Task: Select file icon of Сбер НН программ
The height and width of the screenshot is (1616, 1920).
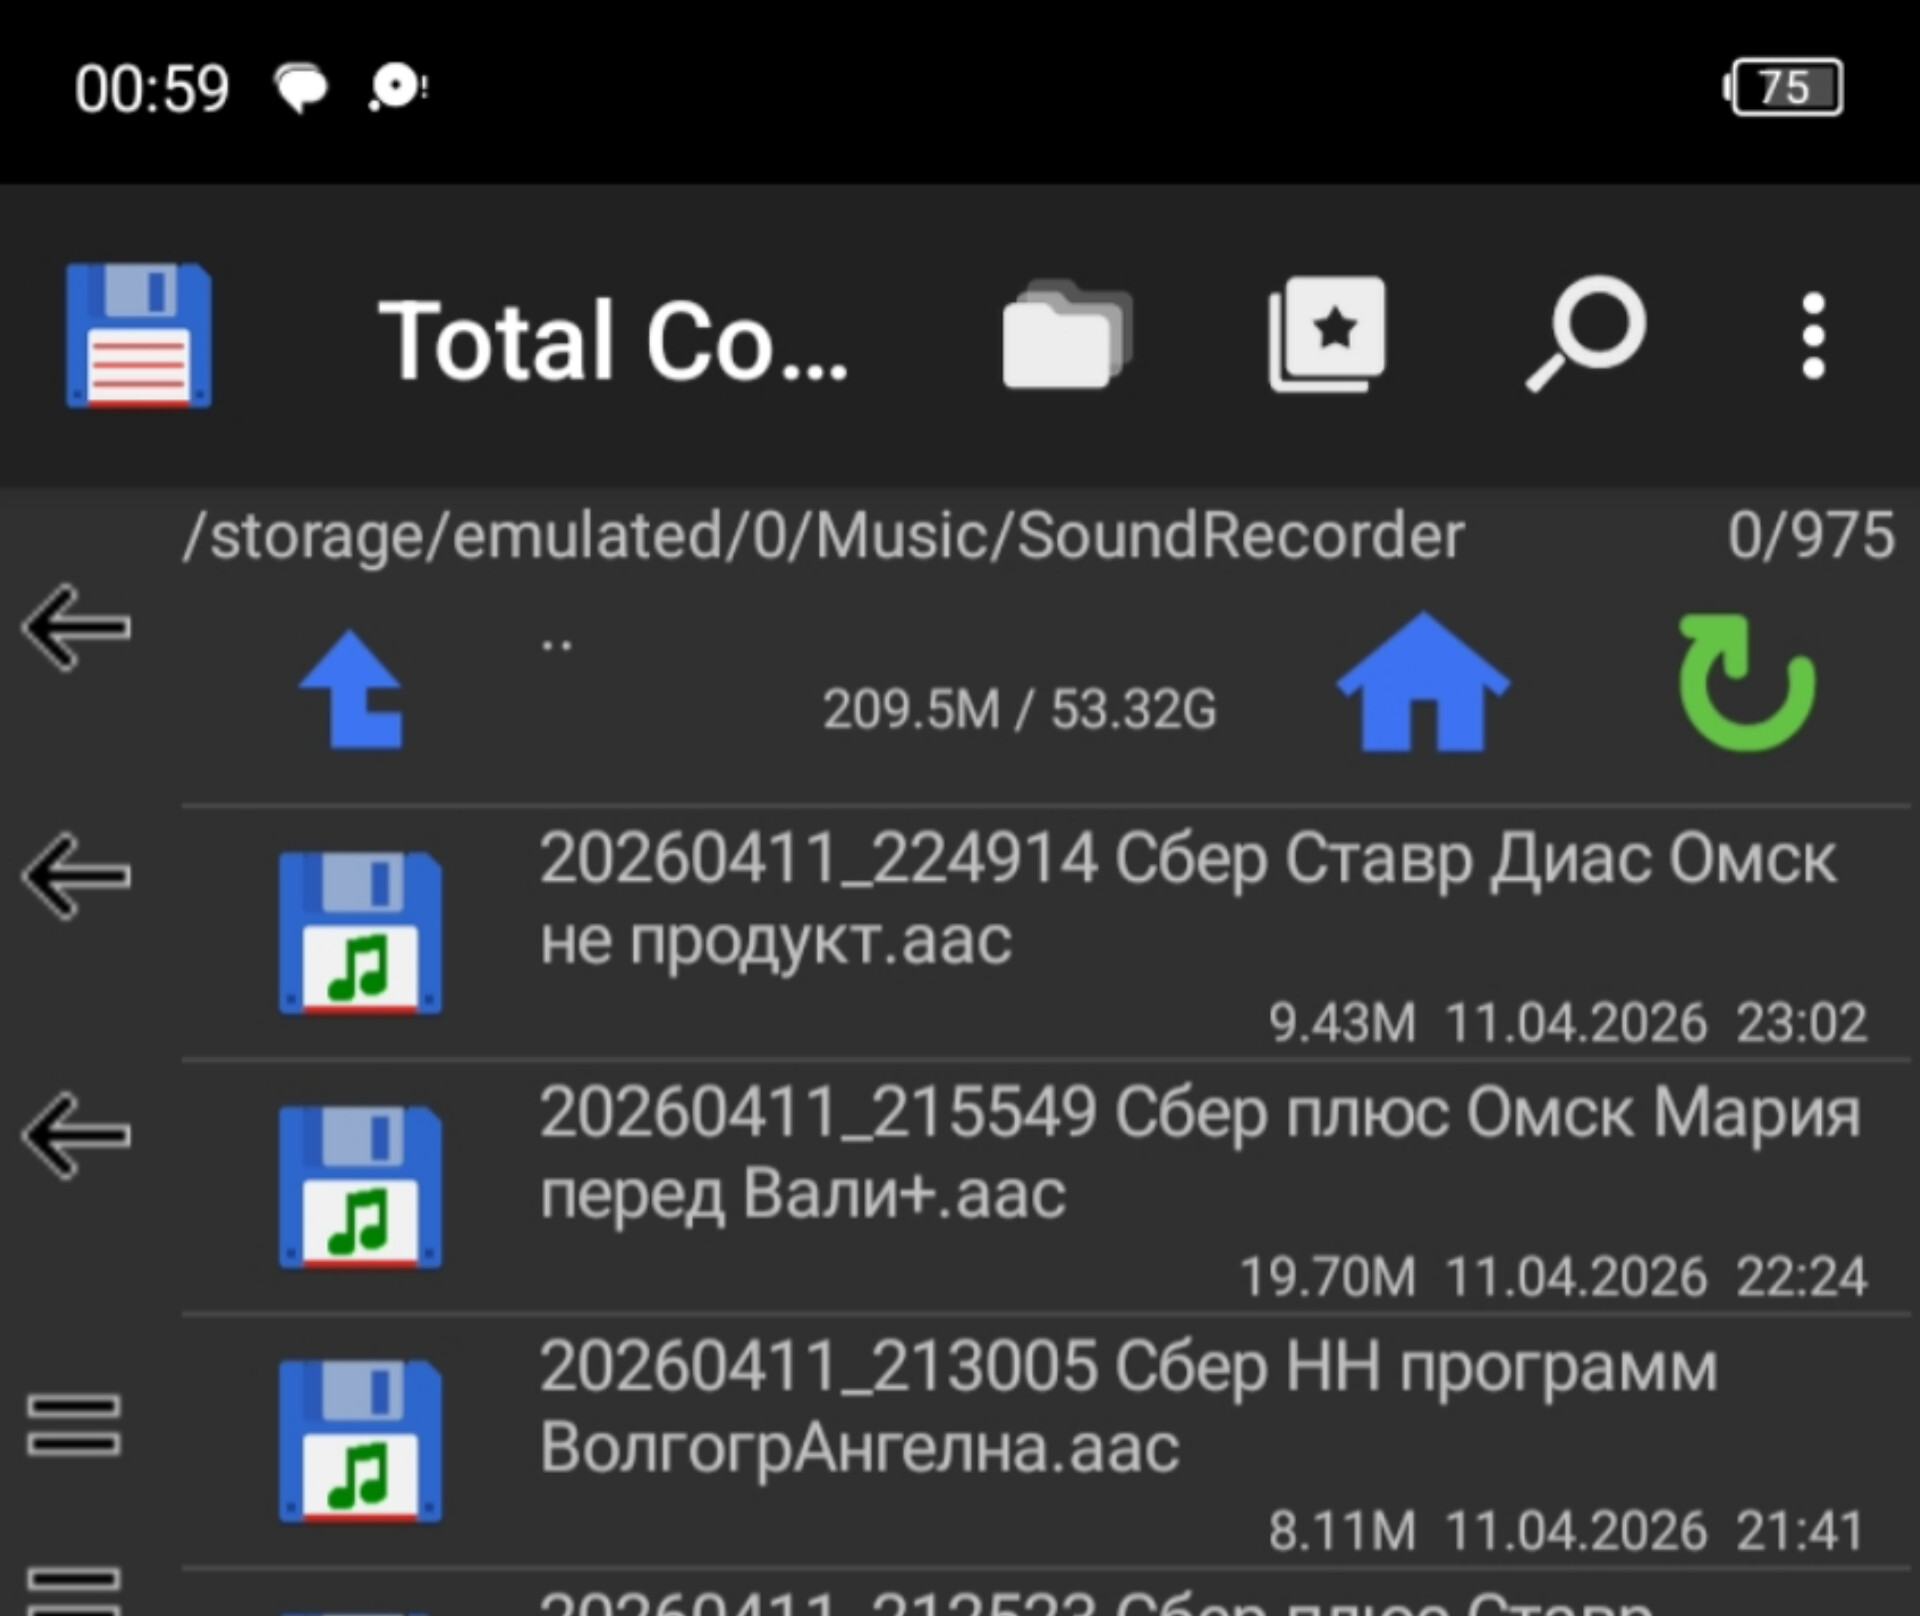Action: point(360,1441)
